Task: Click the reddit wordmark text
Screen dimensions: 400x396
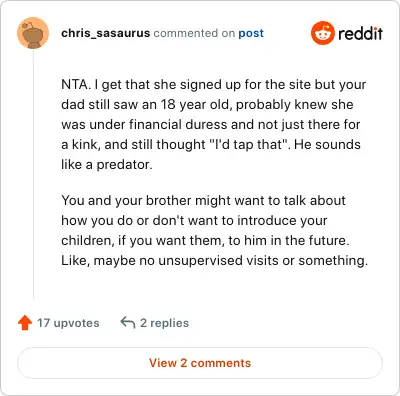Action: tap(360, 33)
